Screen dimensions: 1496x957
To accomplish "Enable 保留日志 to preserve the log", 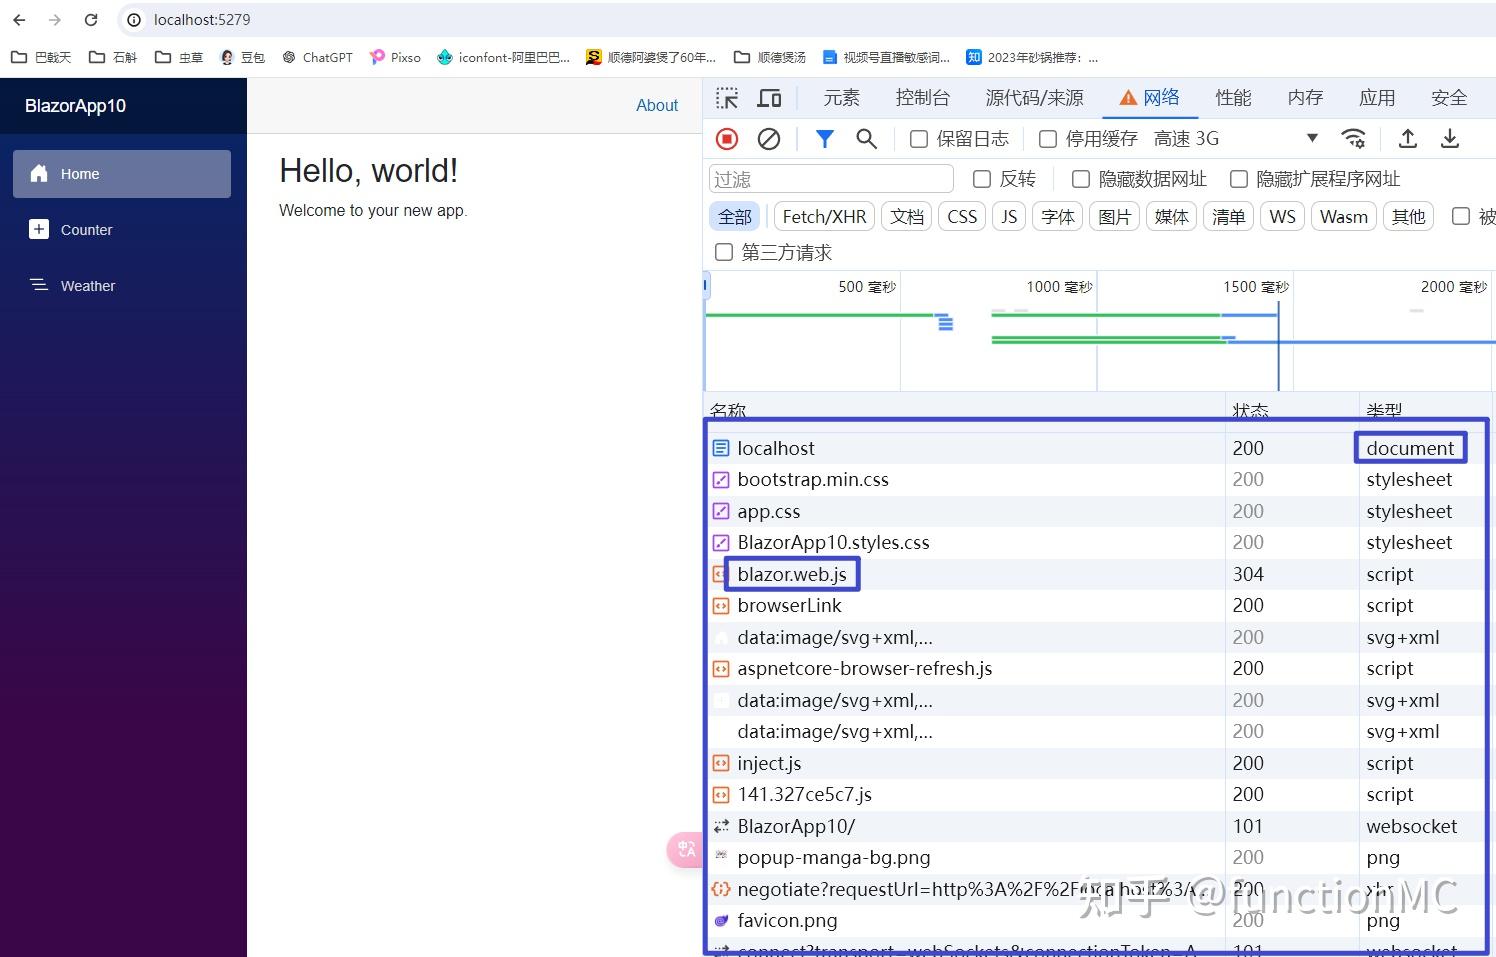I will click(x=918, y=138).
